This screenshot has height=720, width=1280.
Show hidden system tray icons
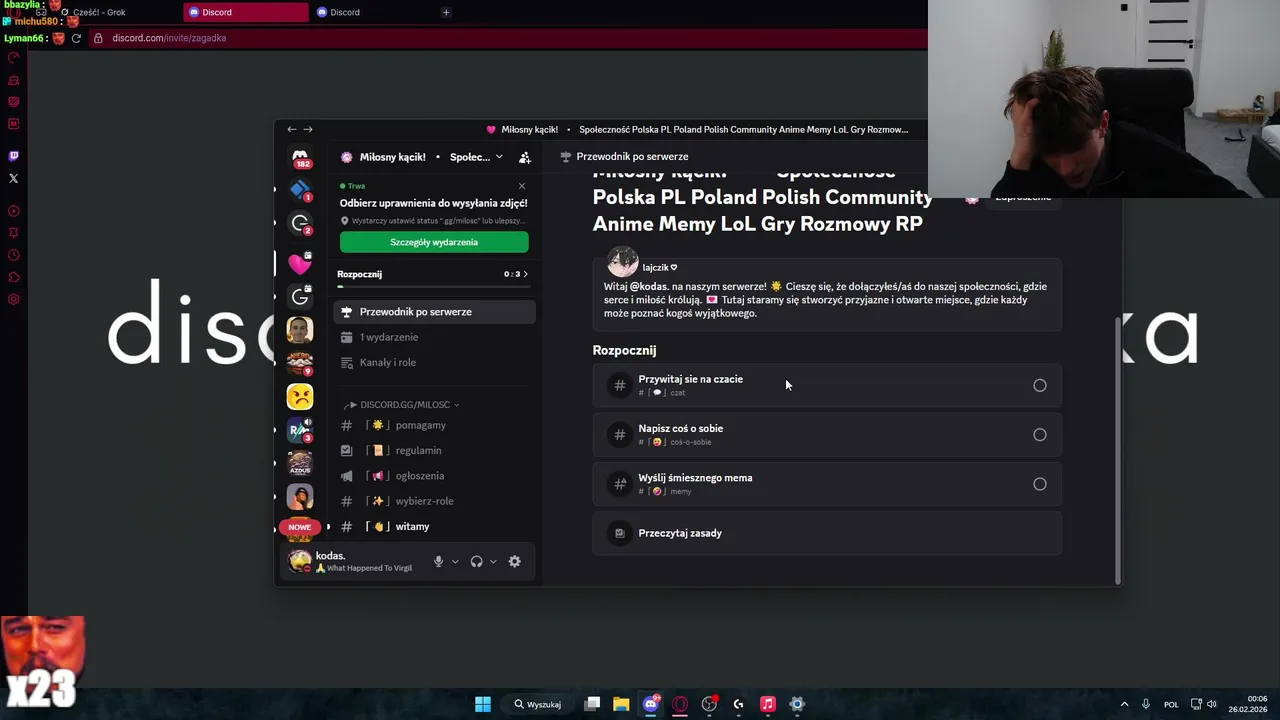(x=1124, y=704)
